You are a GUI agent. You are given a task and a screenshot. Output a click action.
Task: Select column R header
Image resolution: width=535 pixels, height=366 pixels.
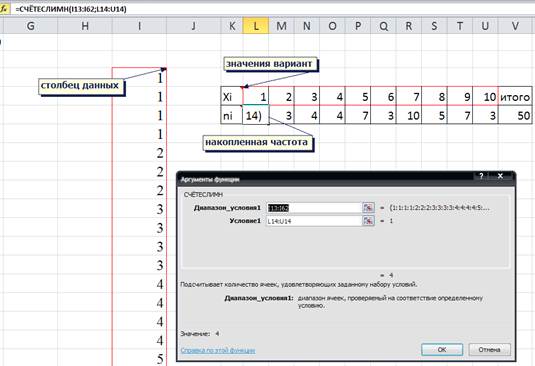[x=409, y=26]
